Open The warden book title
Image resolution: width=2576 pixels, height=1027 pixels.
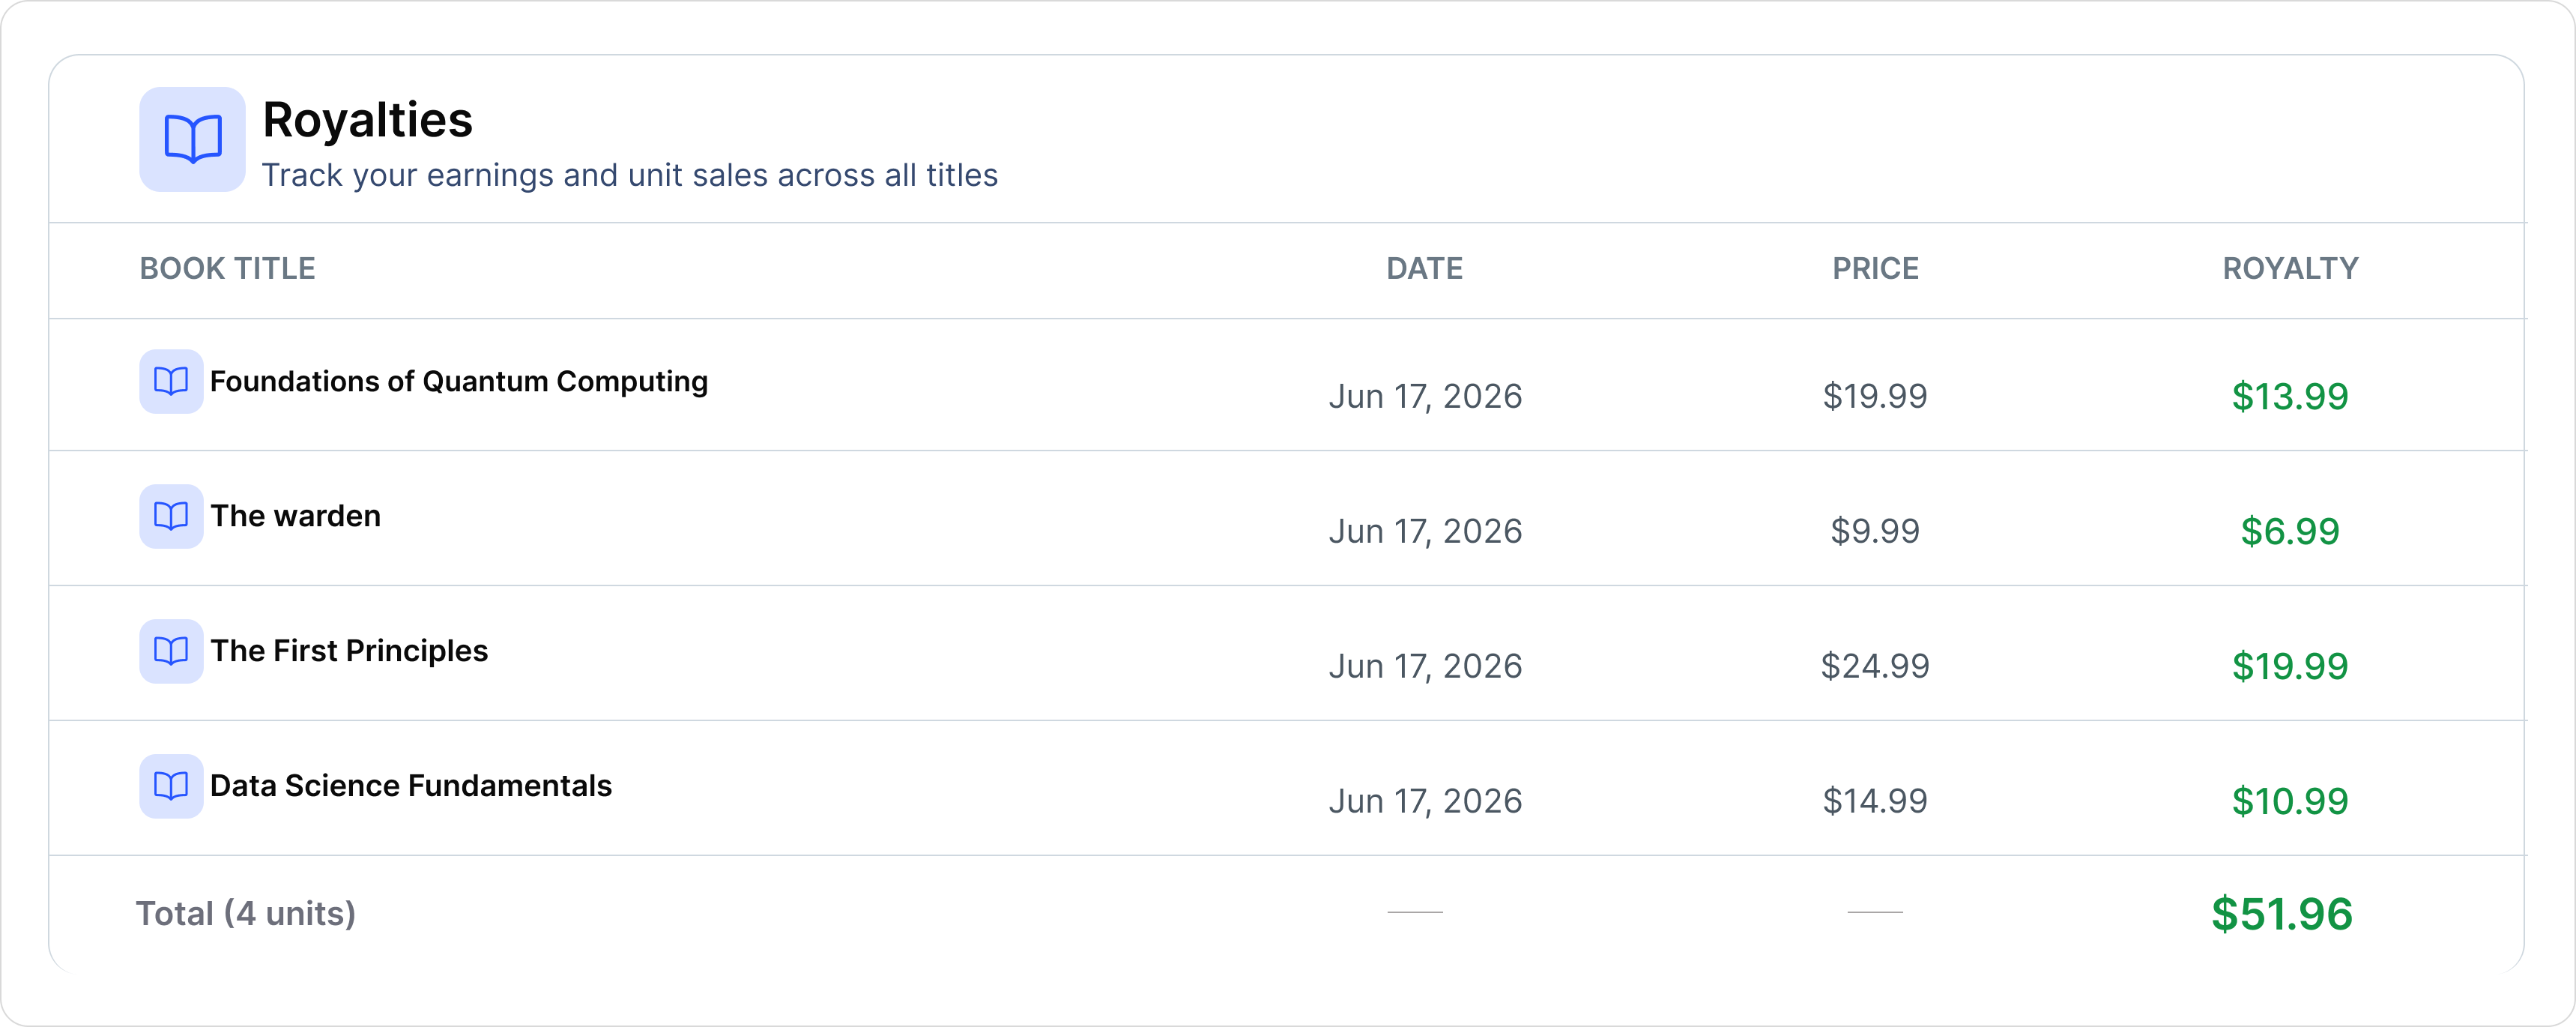(296, 516)
